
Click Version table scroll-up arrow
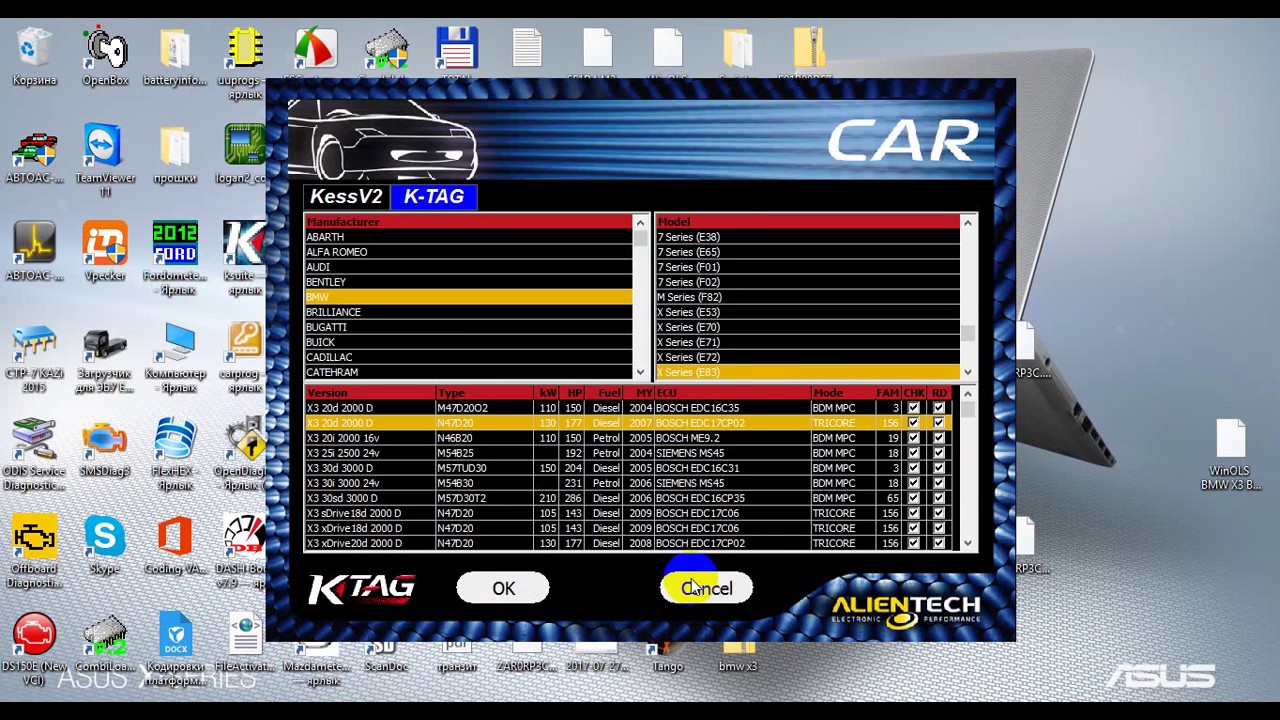click(x=967, y=394)
